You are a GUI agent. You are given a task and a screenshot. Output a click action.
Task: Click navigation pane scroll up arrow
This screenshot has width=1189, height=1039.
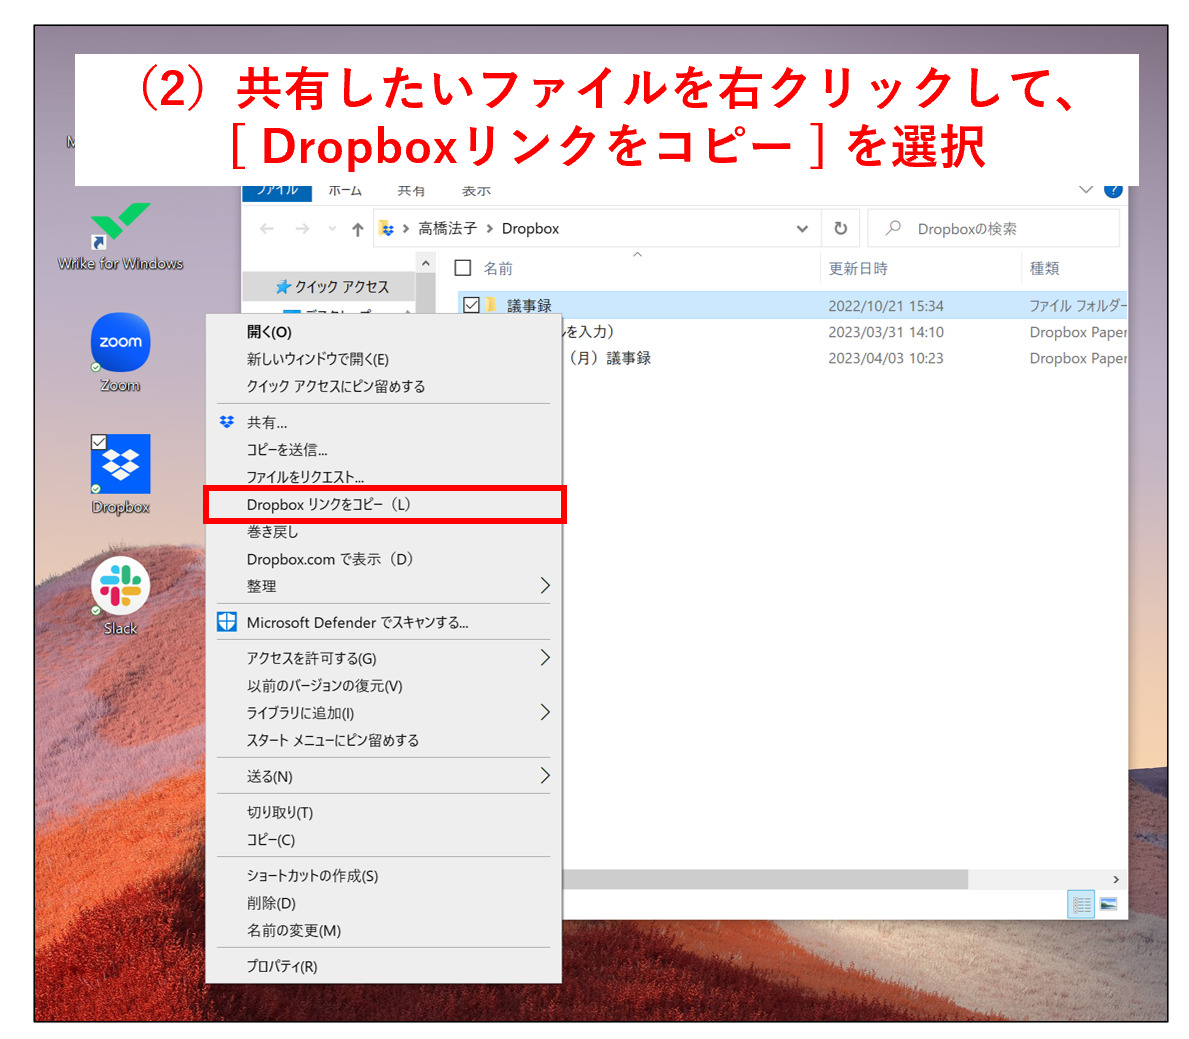pos(425,263)
